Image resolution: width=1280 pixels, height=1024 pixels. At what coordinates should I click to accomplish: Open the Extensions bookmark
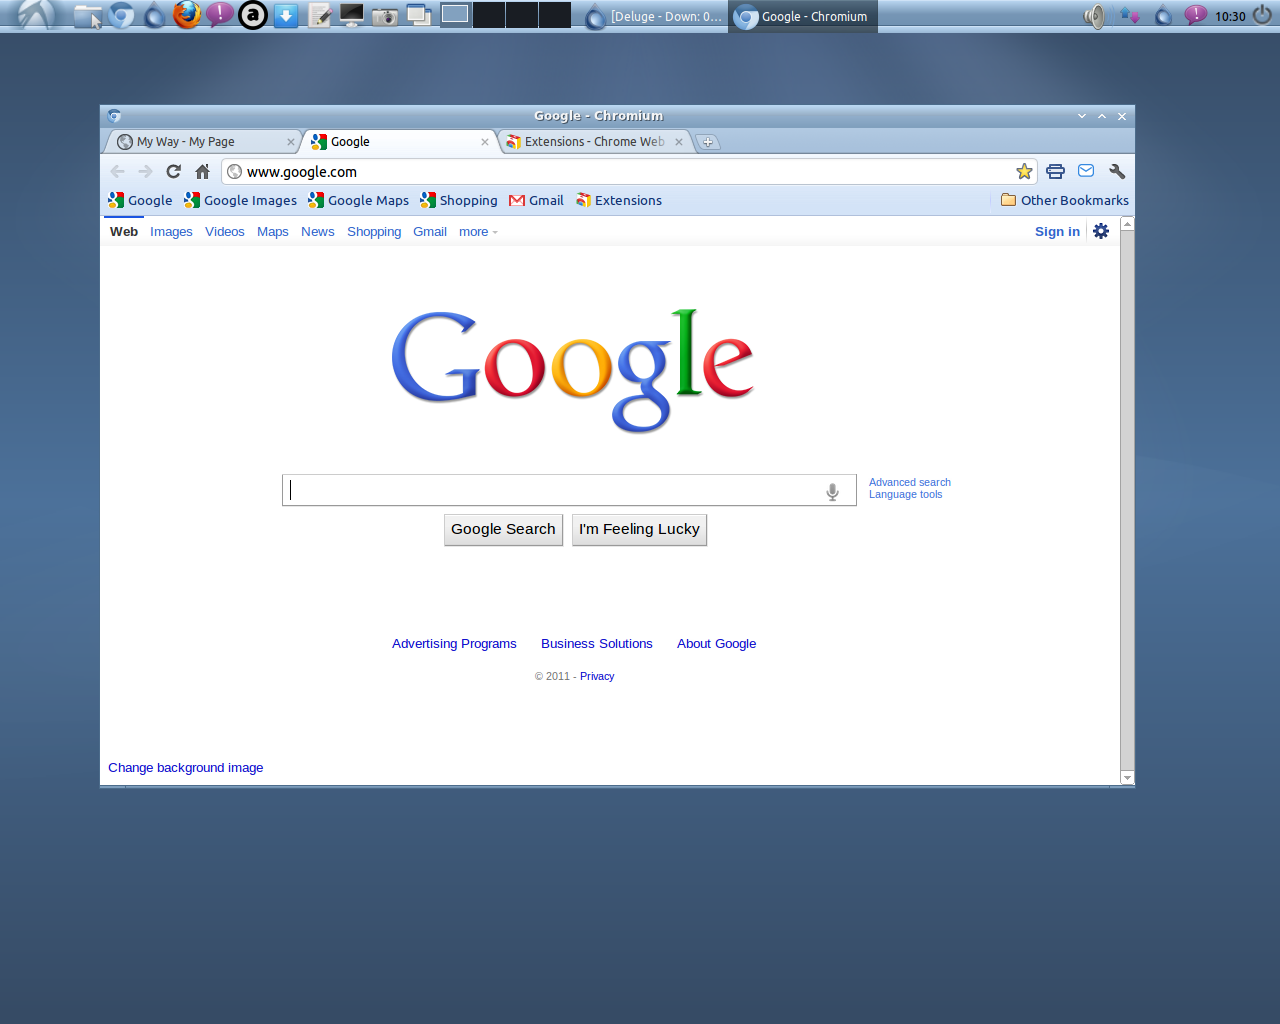[x=618, y=200]
